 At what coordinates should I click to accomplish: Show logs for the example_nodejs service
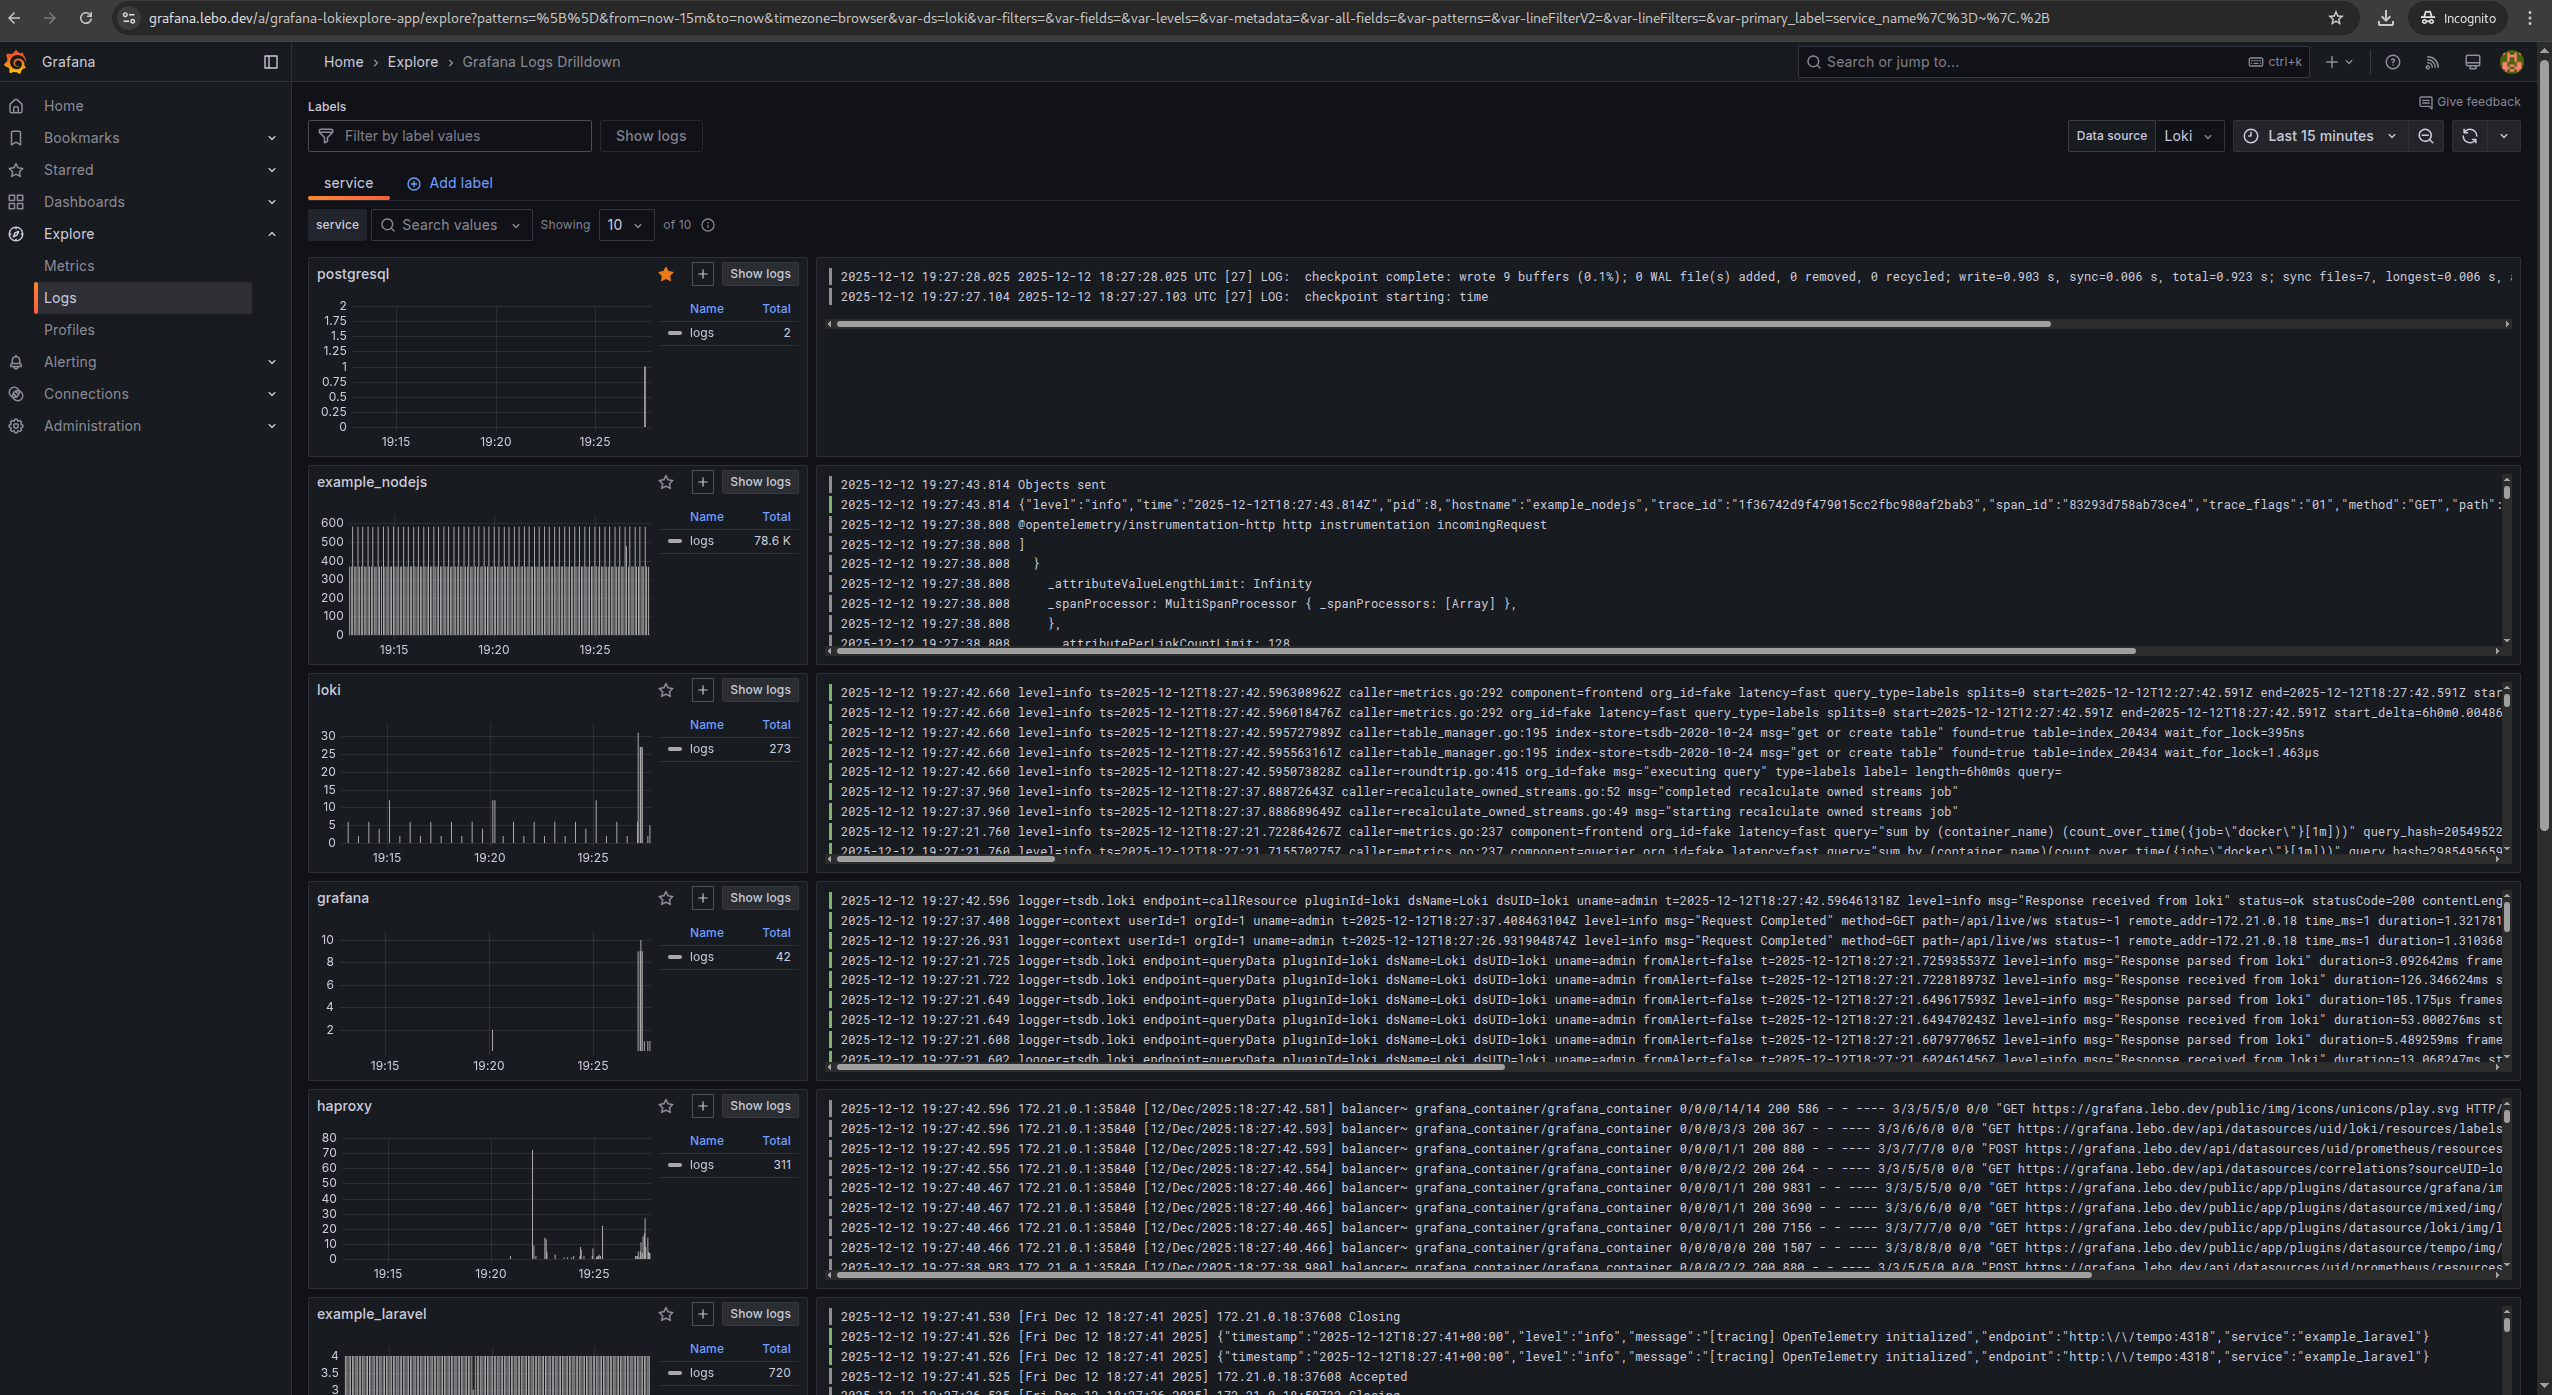[x=759, y=481]
